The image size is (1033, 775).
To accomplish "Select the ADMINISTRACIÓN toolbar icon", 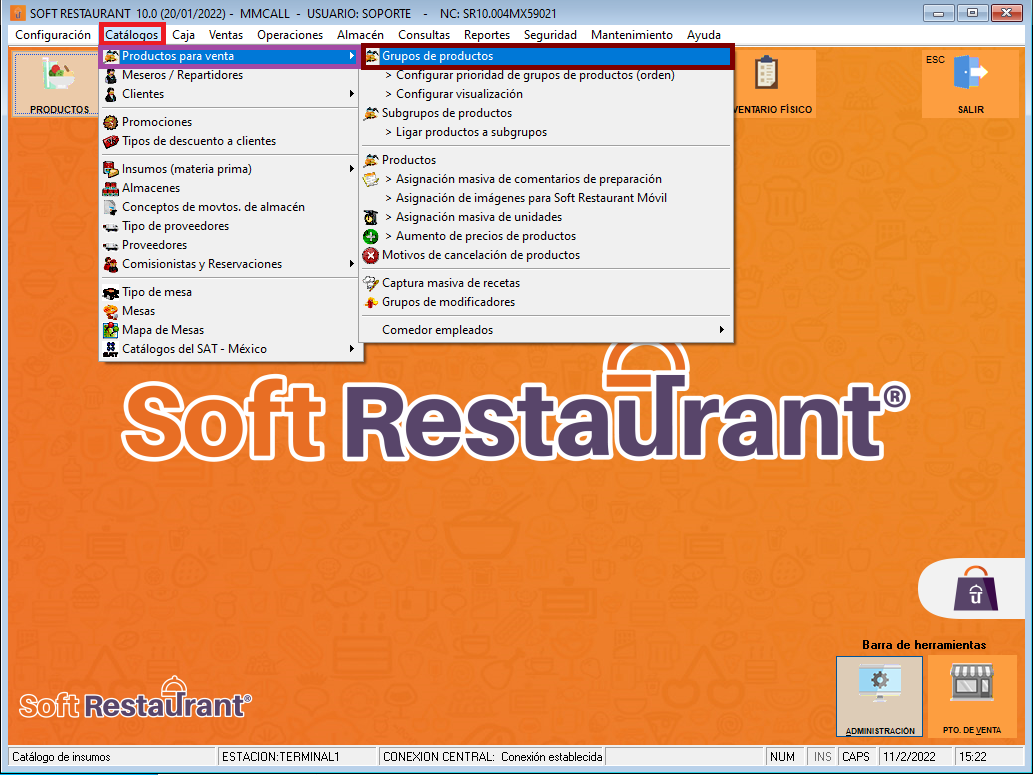I will click(879, 697).
